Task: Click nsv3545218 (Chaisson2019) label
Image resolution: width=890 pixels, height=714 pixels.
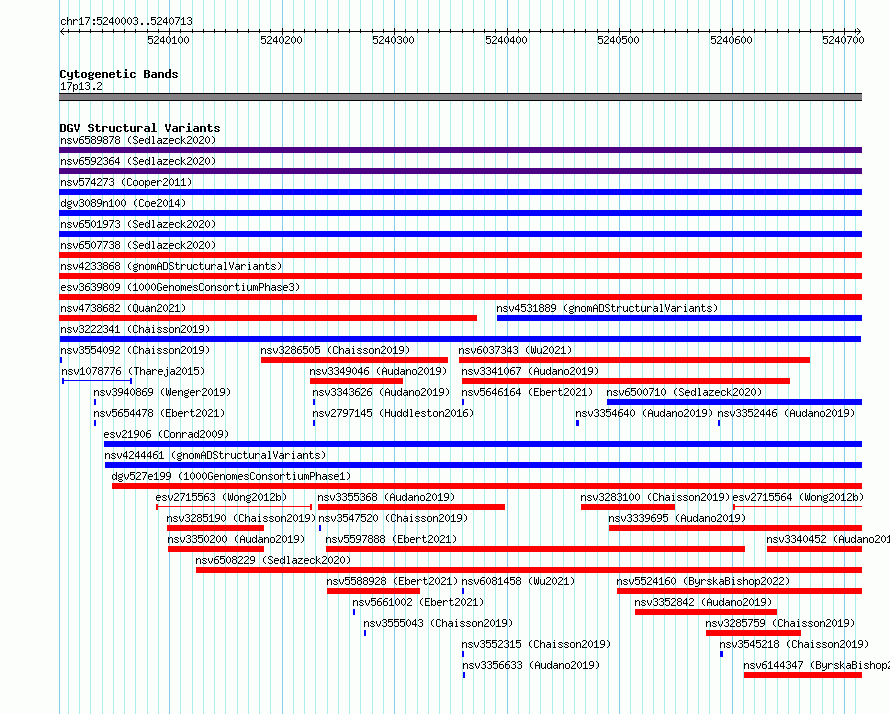Action: pos(794,644)
